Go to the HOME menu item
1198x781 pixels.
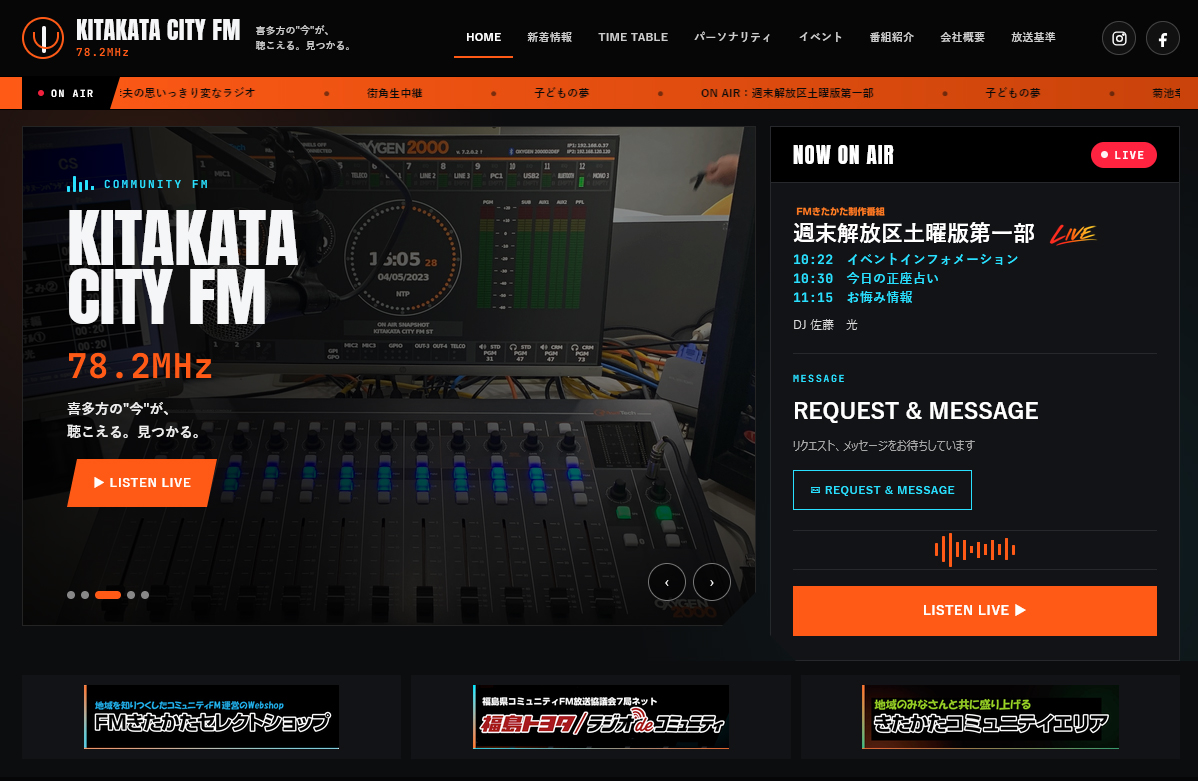[x=484, y=37]
